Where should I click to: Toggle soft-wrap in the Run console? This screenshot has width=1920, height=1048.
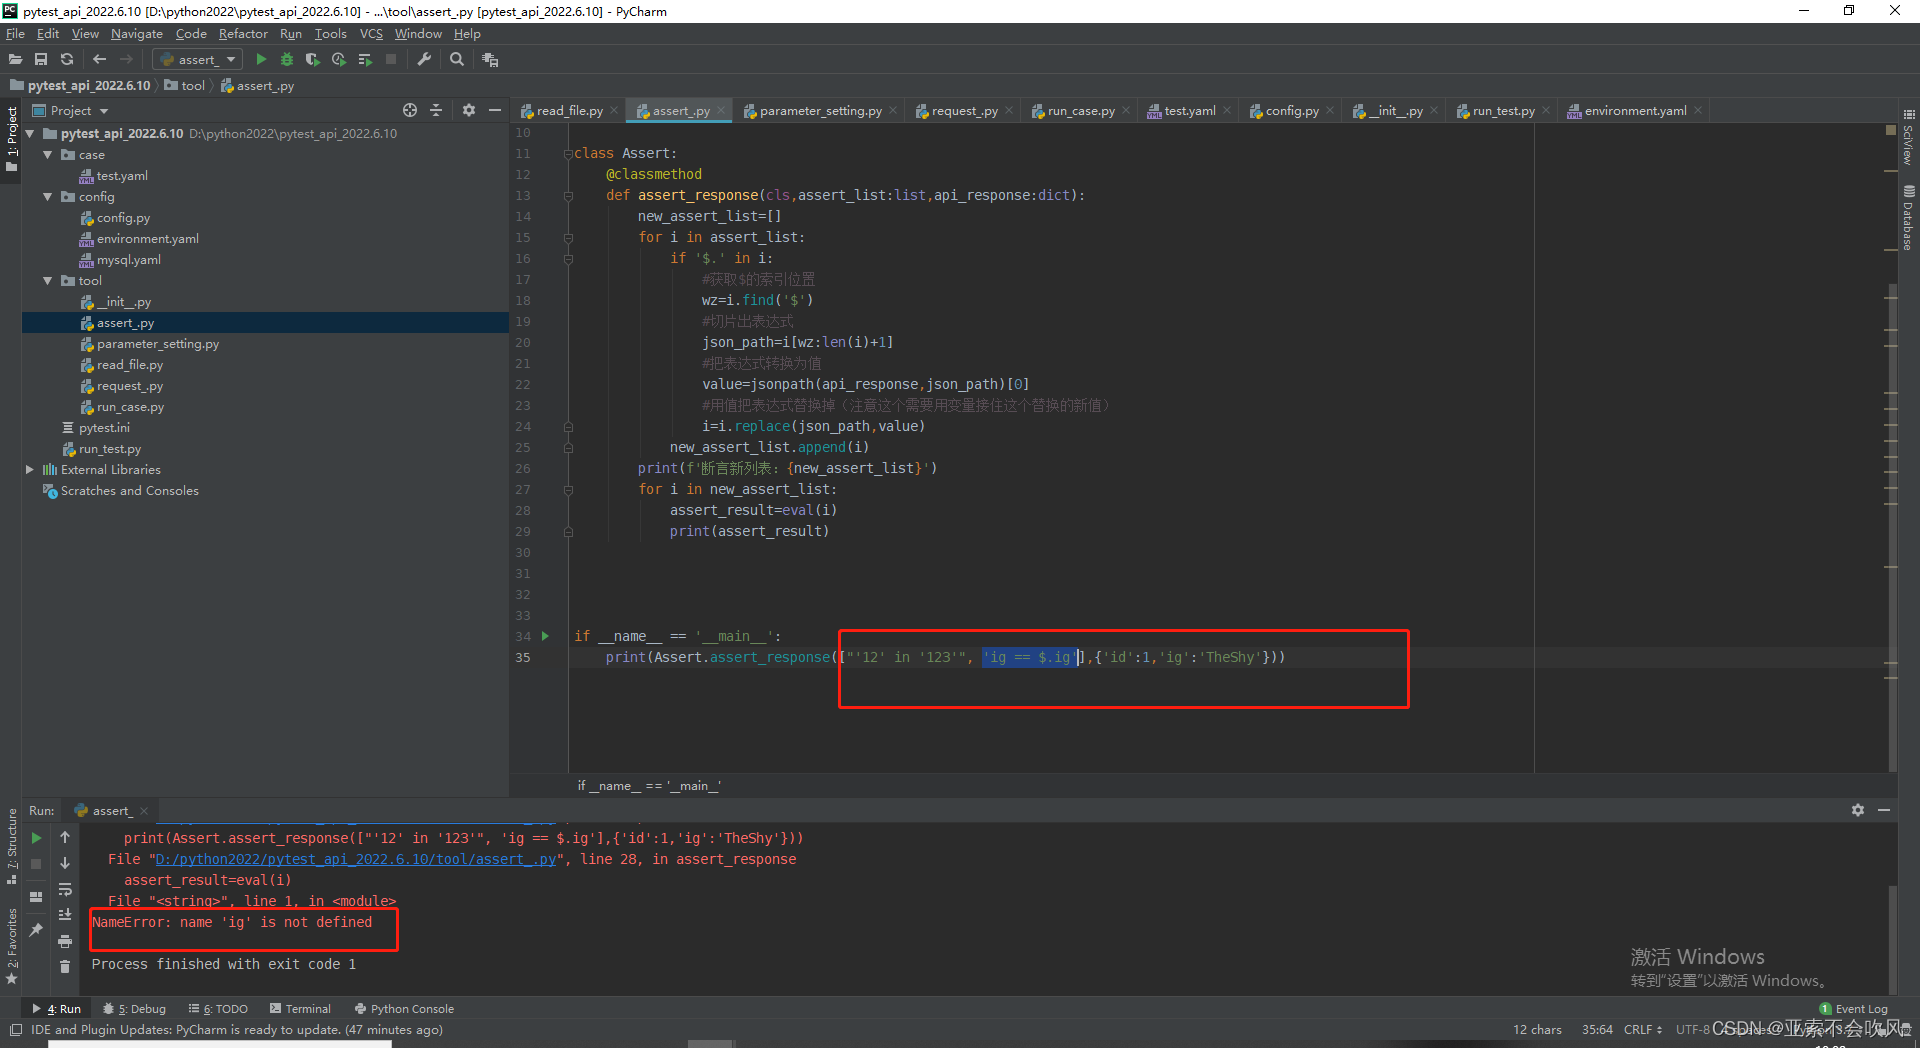coord(65,889)
